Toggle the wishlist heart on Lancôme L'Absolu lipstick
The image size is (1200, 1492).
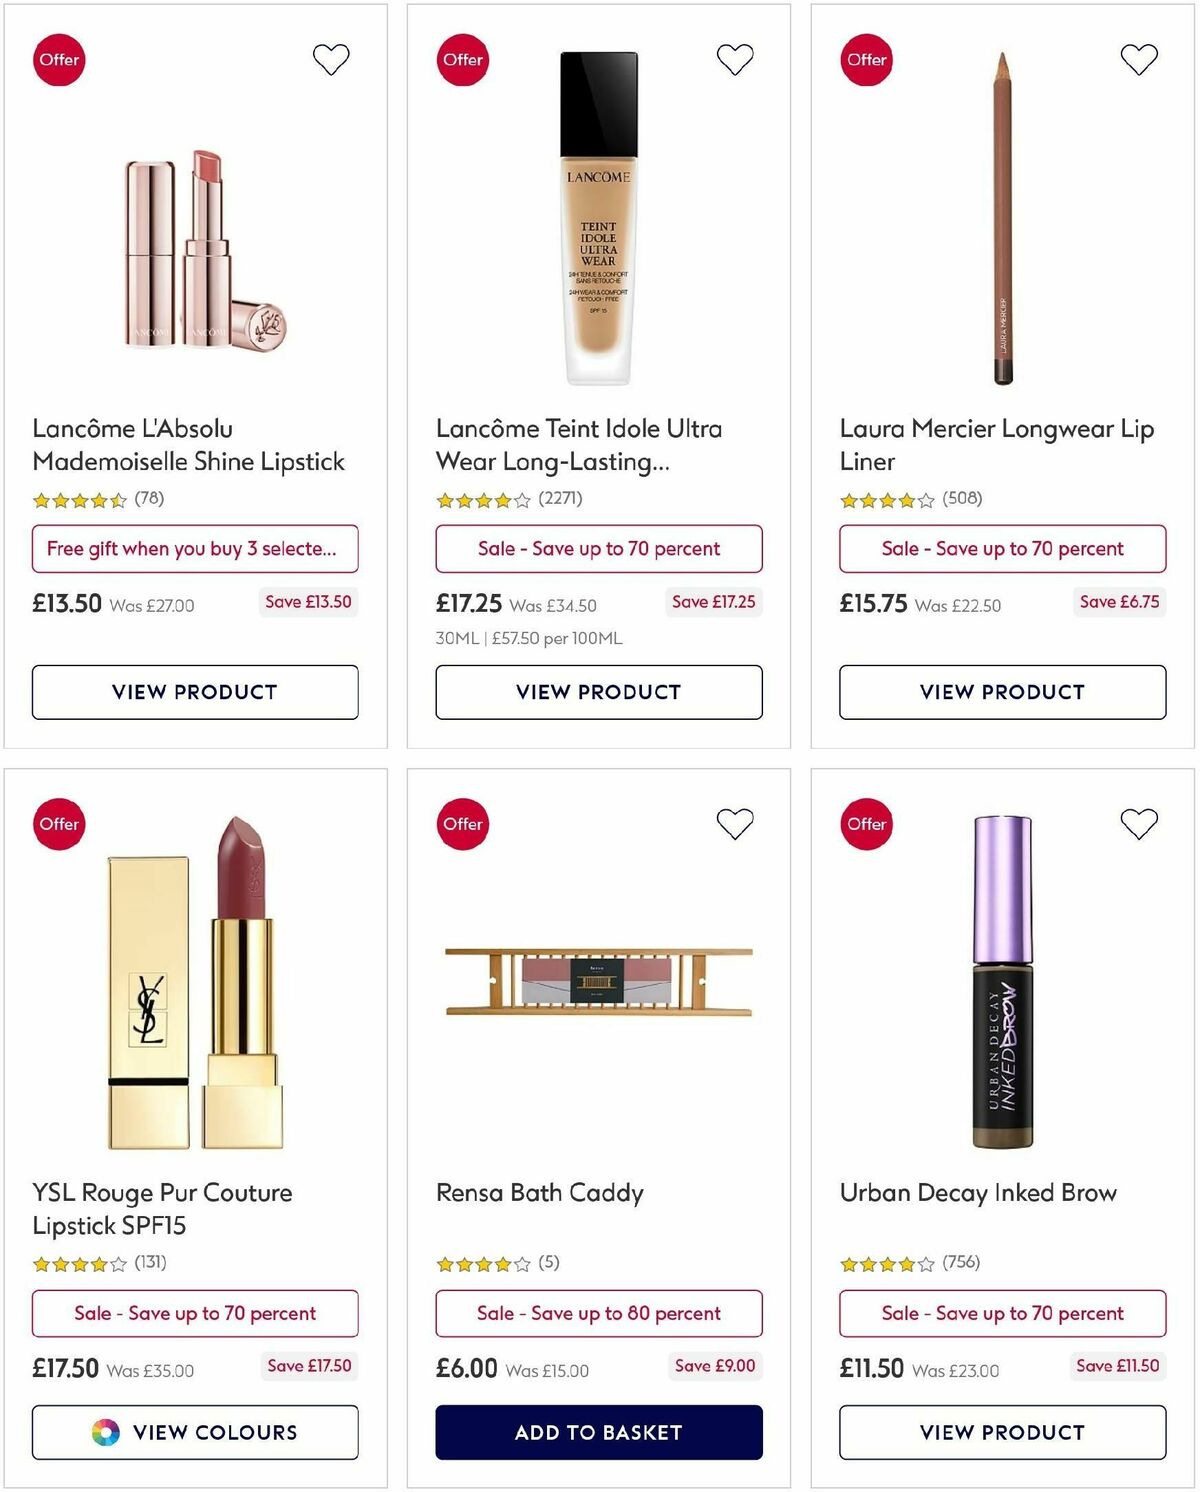(x=331, y=59)
